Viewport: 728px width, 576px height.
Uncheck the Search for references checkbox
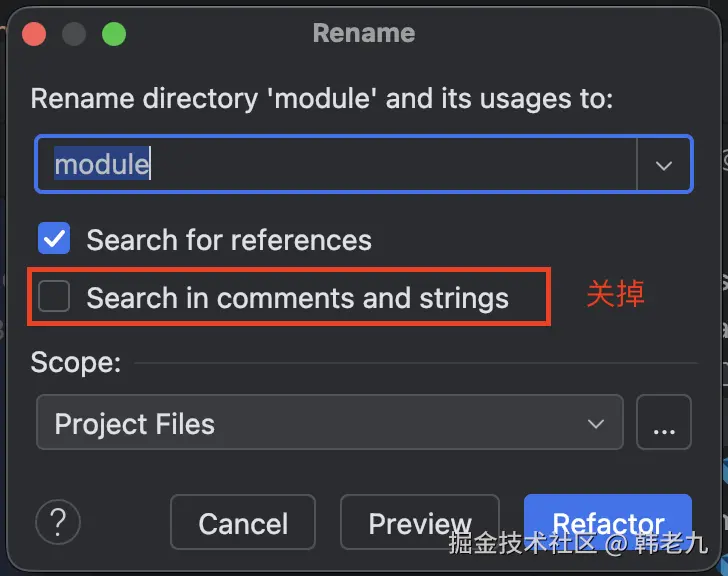coord(54,240)
